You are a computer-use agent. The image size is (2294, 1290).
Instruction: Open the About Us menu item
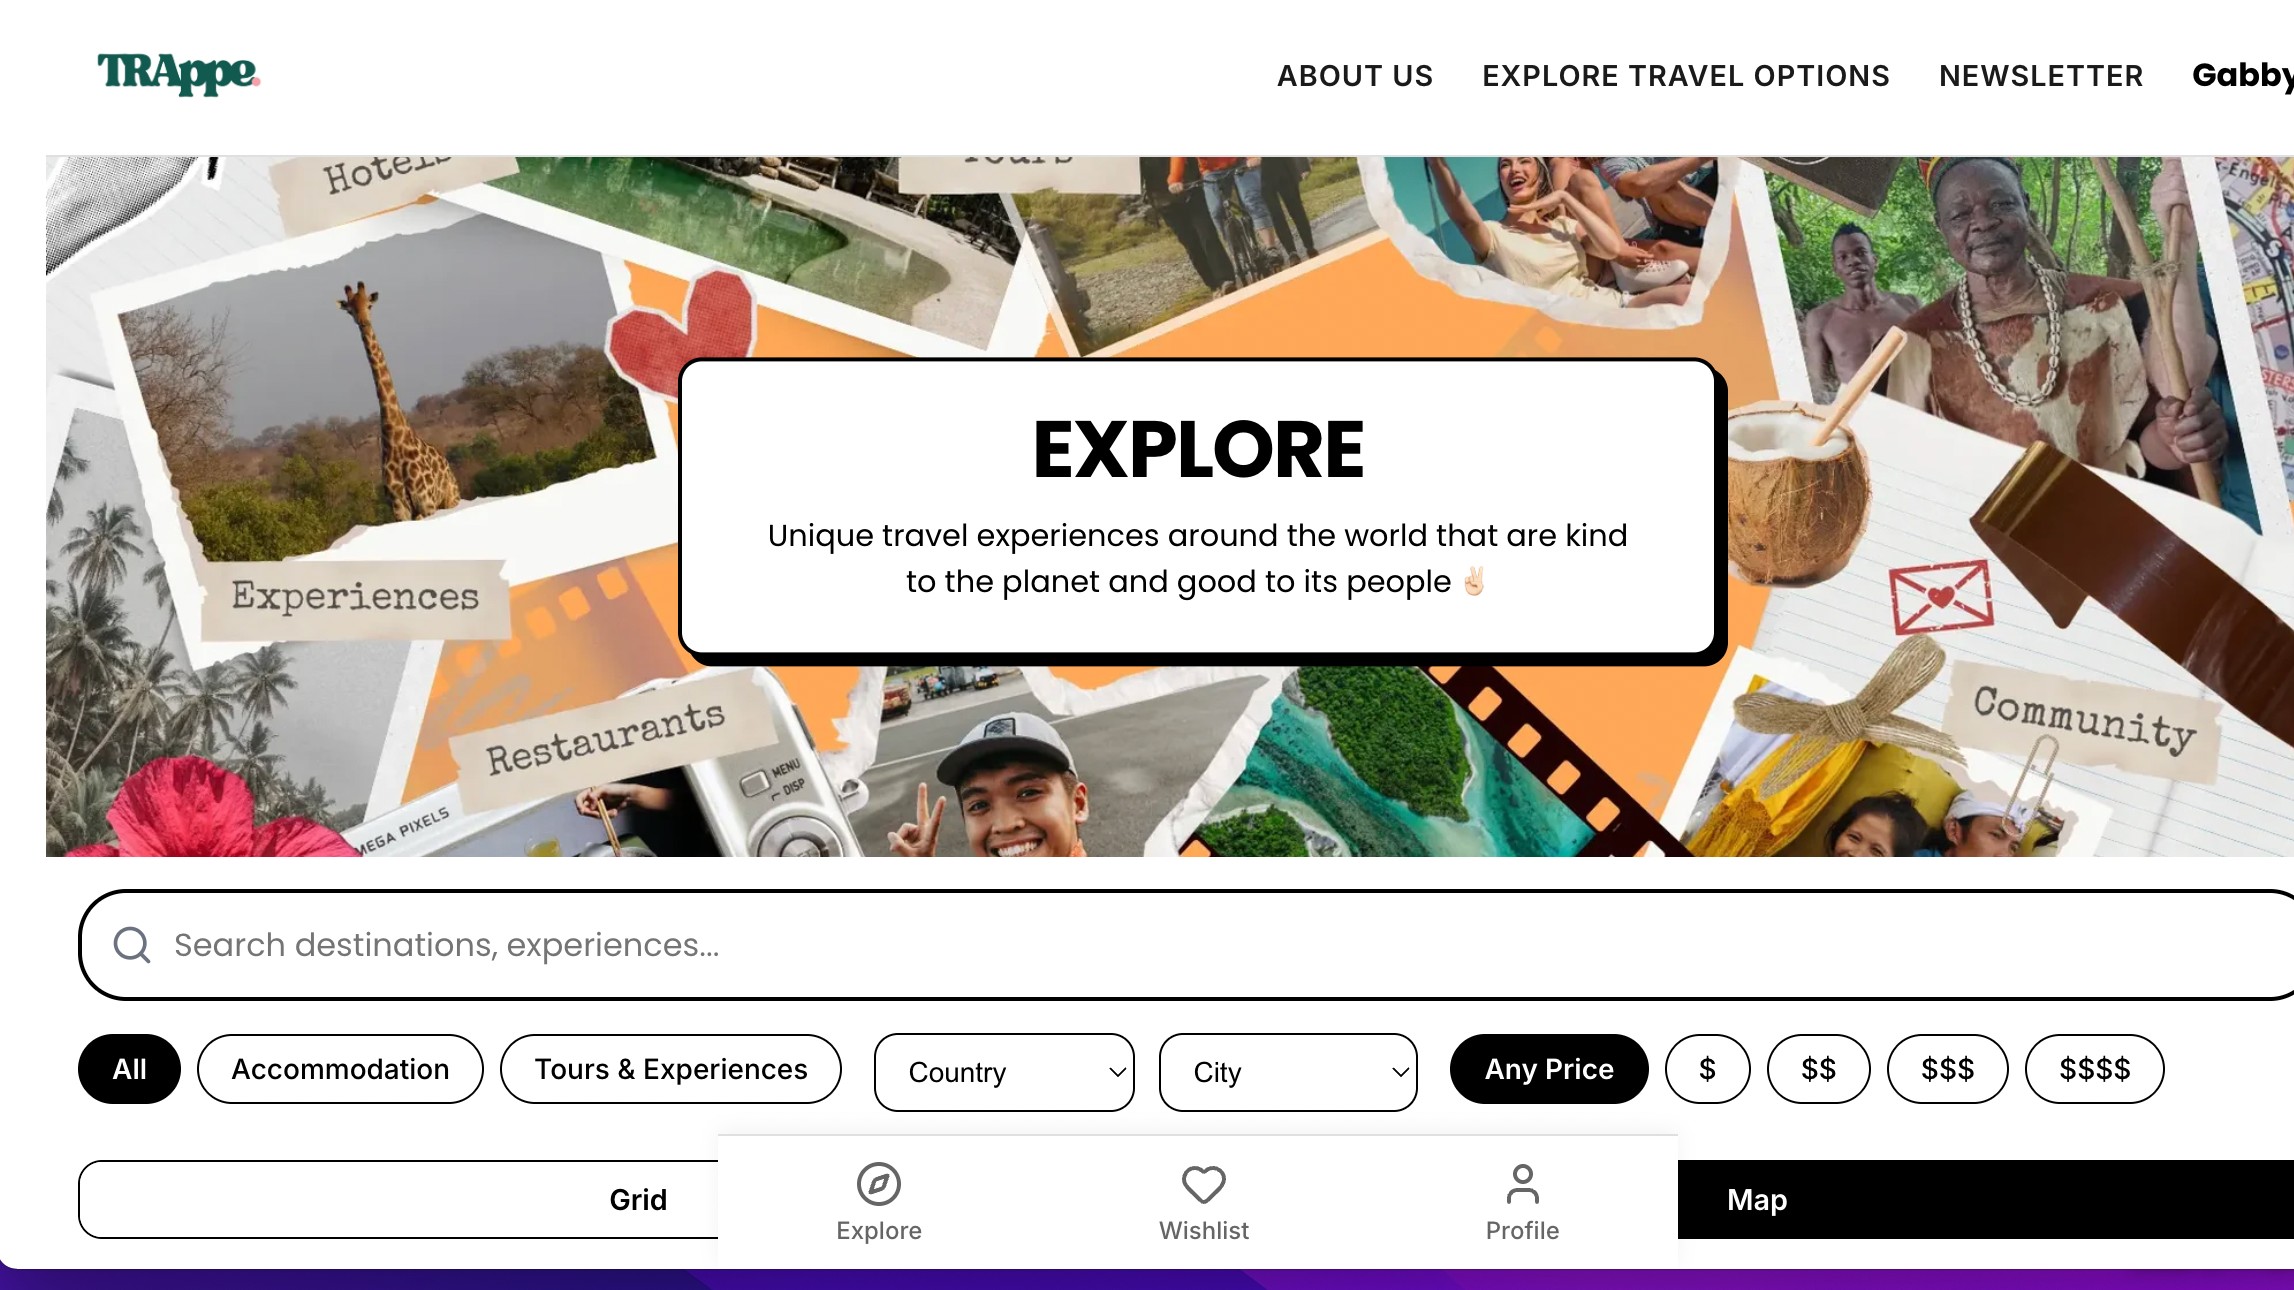click(1355, 76)
